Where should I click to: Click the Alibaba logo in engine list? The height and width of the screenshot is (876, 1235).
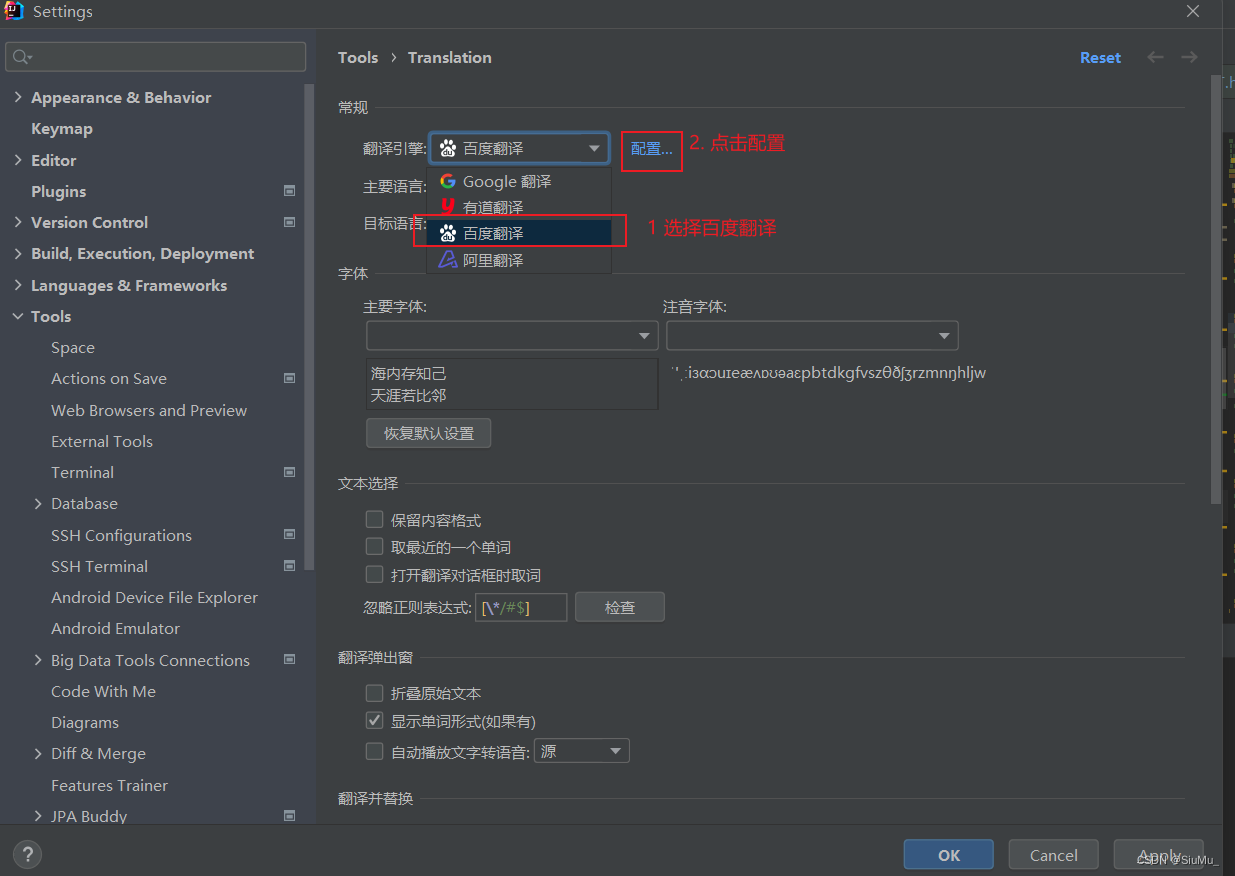(x=448, y=260)
